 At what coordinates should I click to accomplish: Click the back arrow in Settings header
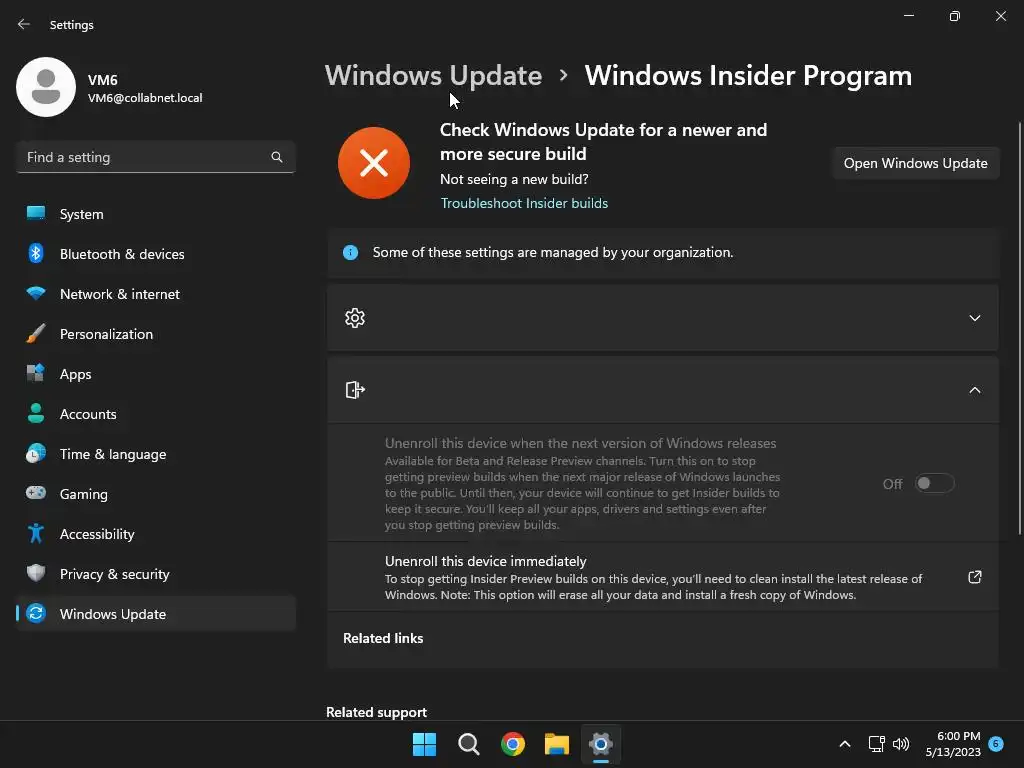pyautogui.click(x=24, y=24)
